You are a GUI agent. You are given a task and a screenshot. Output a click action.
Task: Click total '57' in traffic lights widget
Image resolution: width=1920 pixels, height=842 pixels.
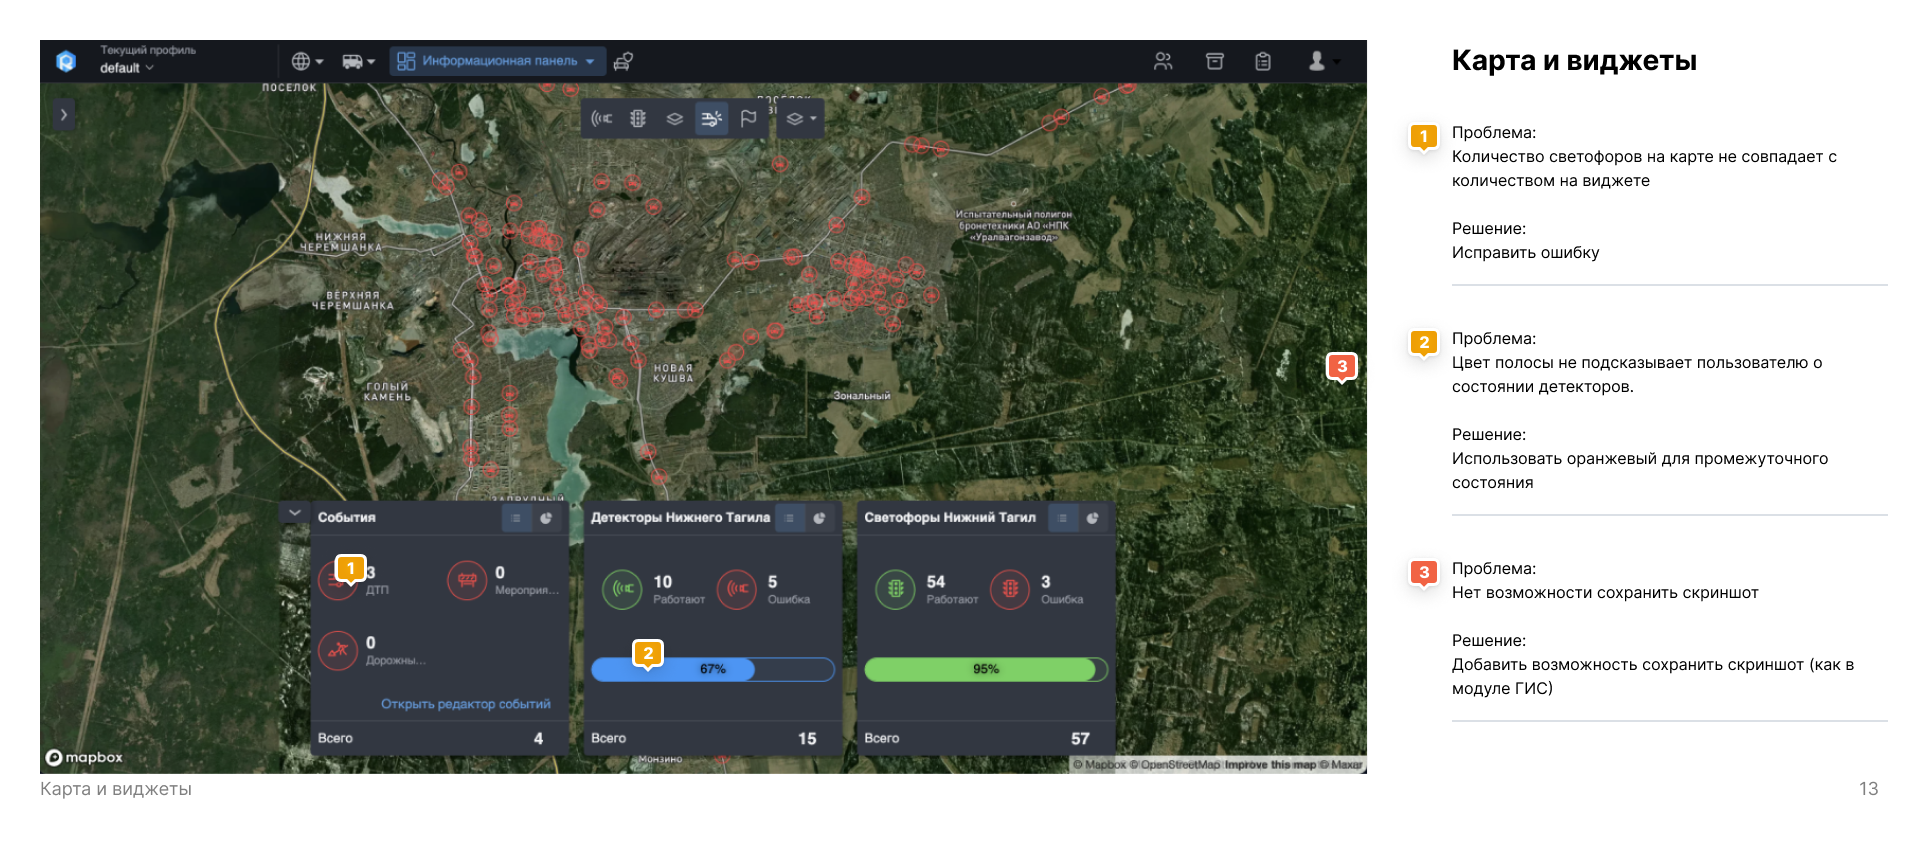(x=1080, y=739)
